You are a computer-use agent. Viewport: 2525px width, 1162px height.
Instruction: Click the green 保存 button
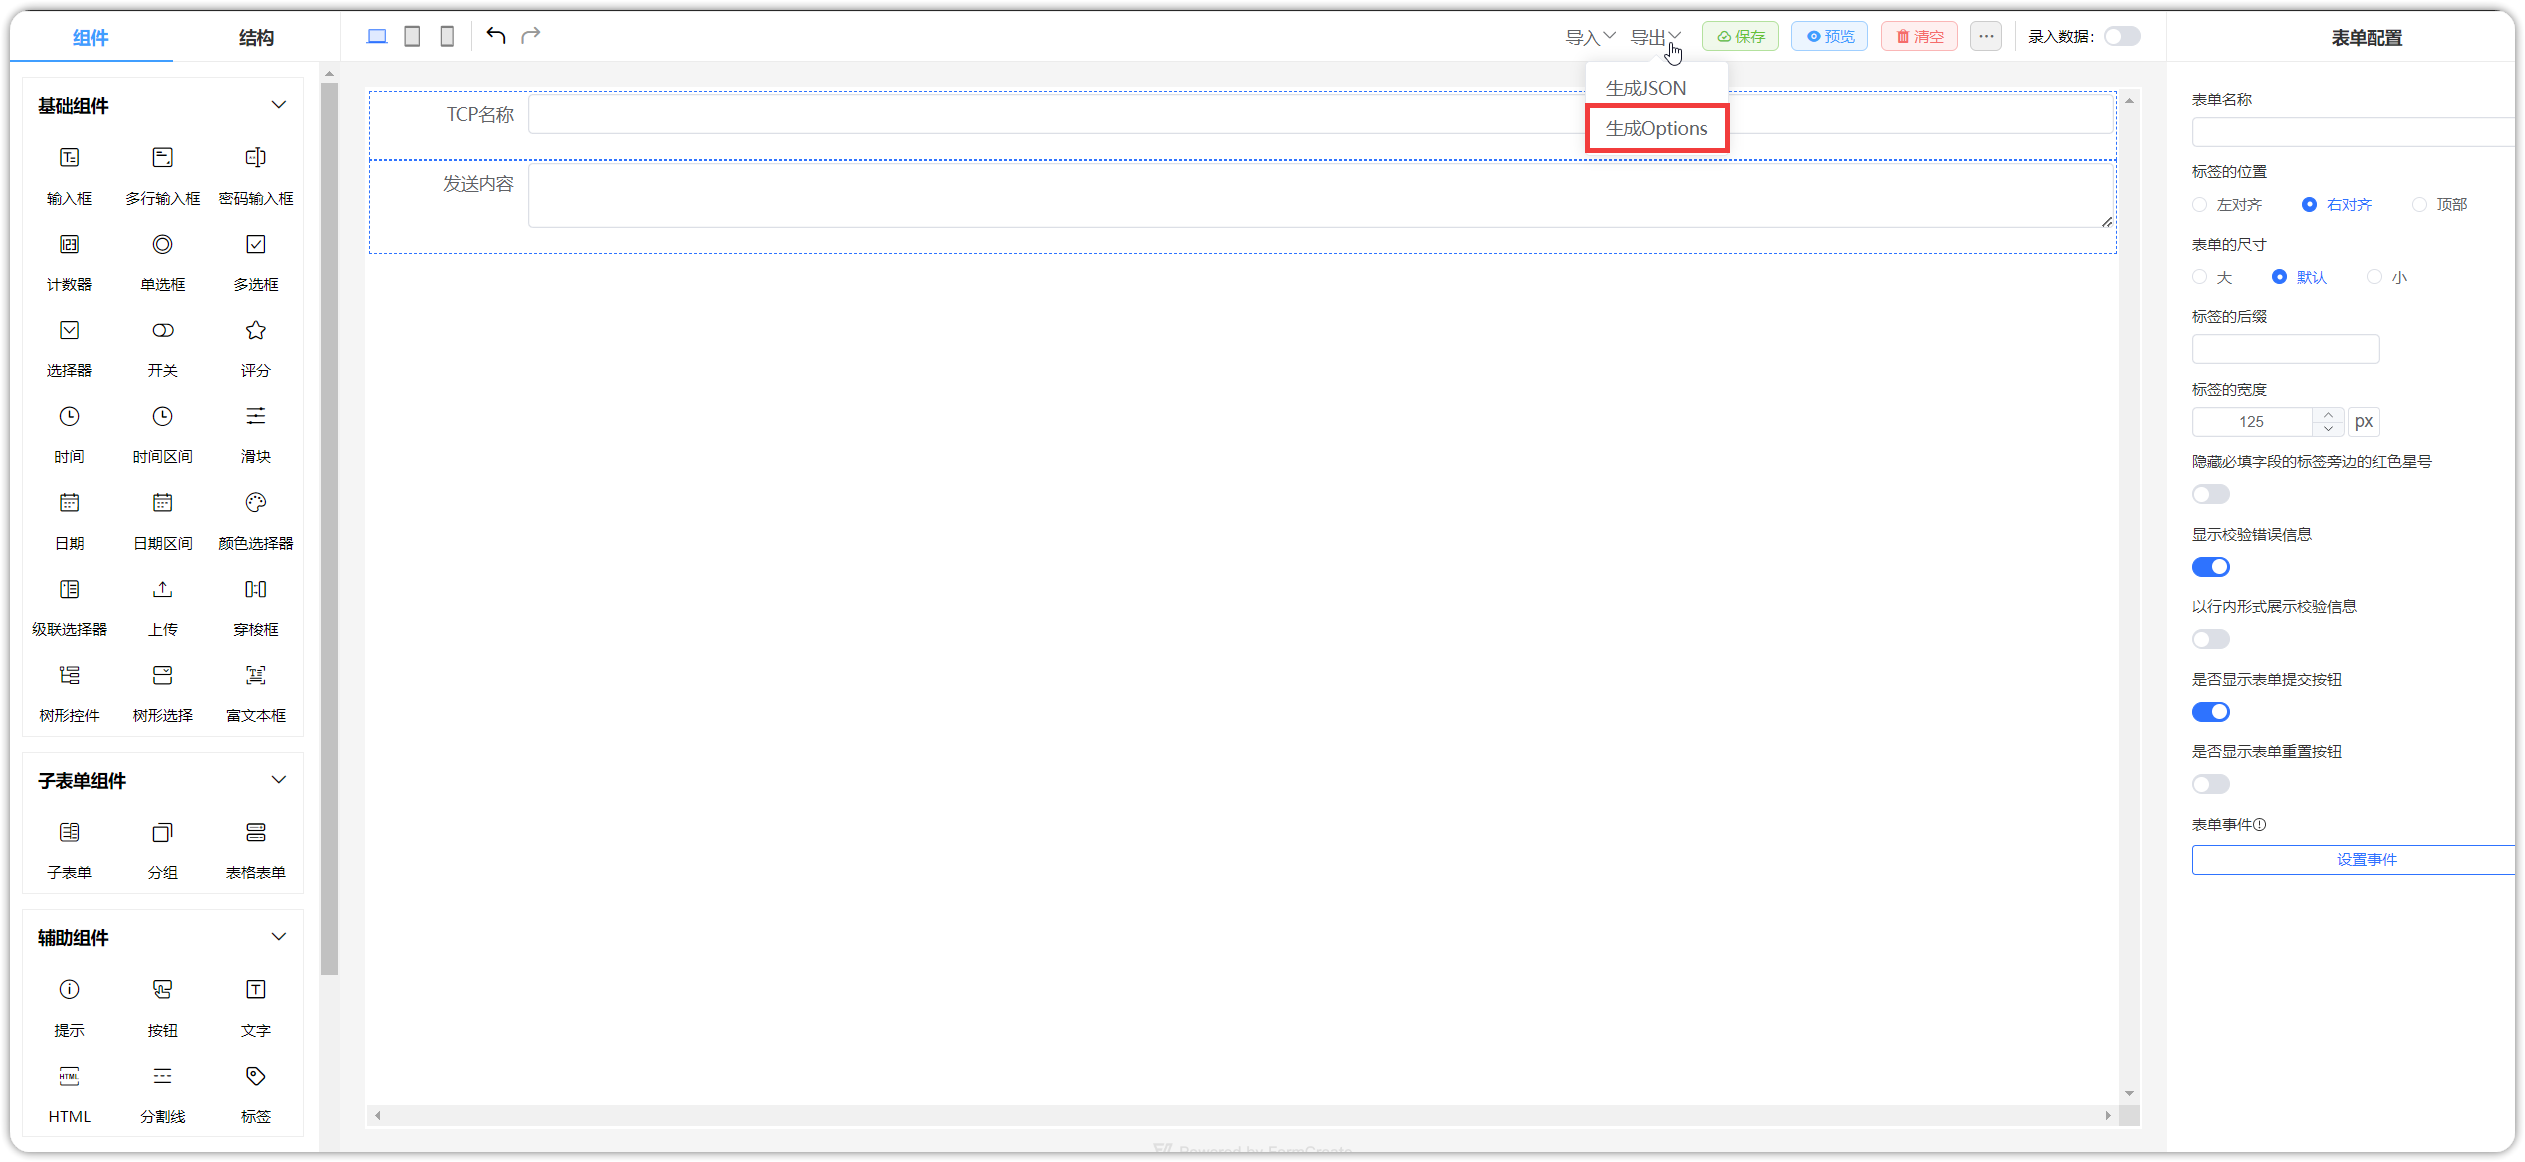coord(1740,36)
